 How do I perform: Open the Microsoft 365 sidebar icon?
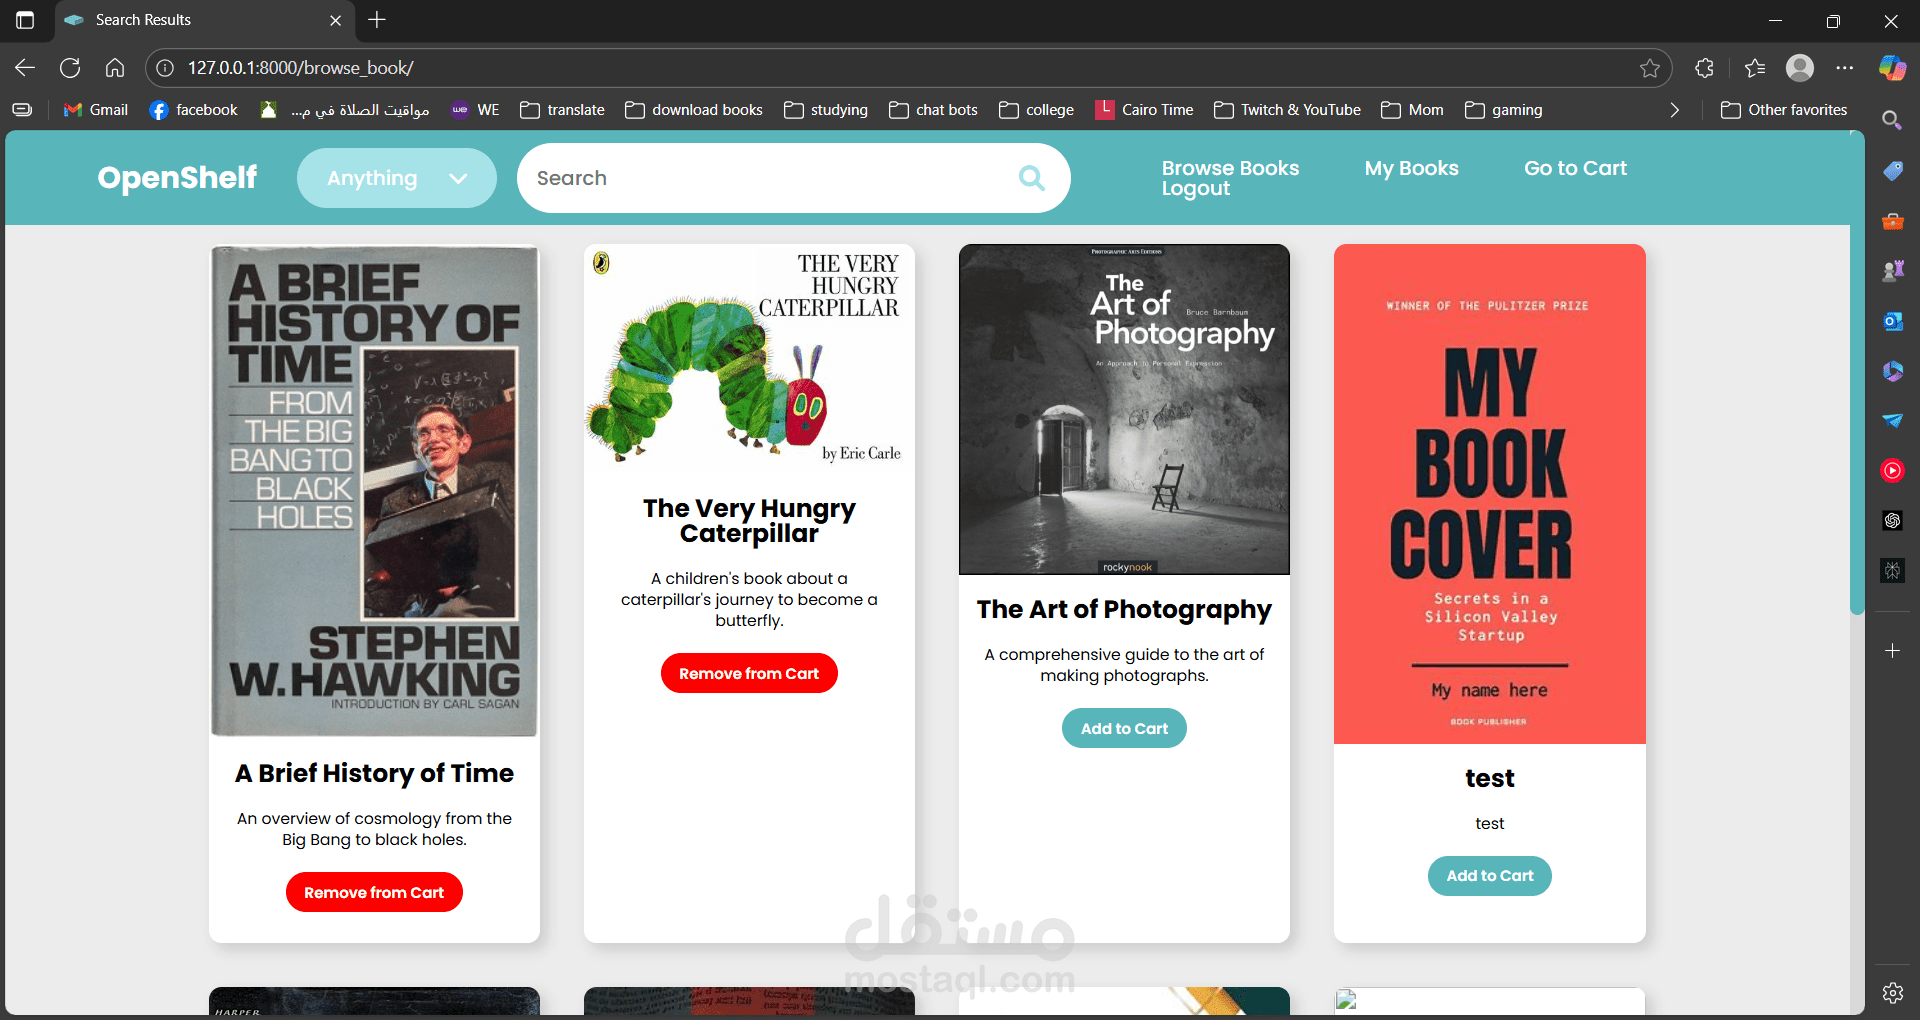pyautogui.click(x=1893, y=371)
